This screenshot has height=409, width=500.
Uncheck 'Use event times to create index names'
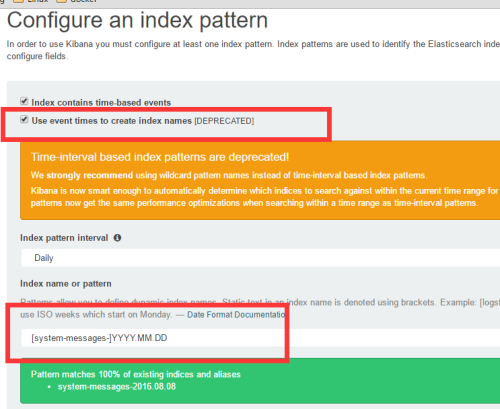(x=24, y=119)
